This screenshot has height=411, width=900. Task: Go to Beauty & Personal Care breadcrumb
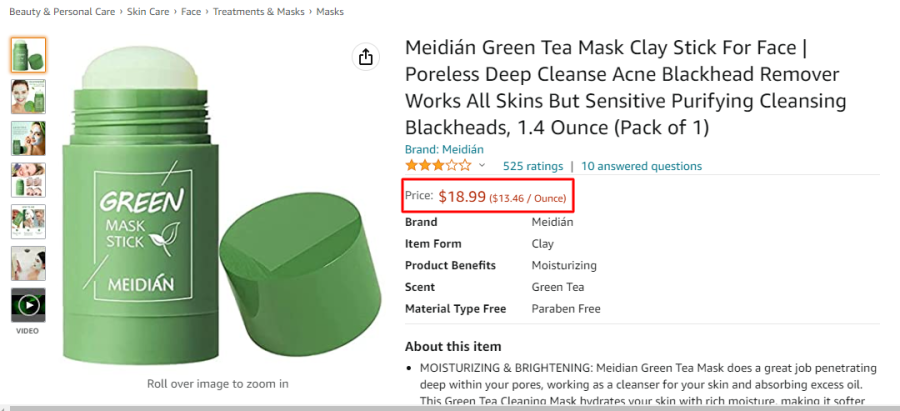(x=62, y=11)
